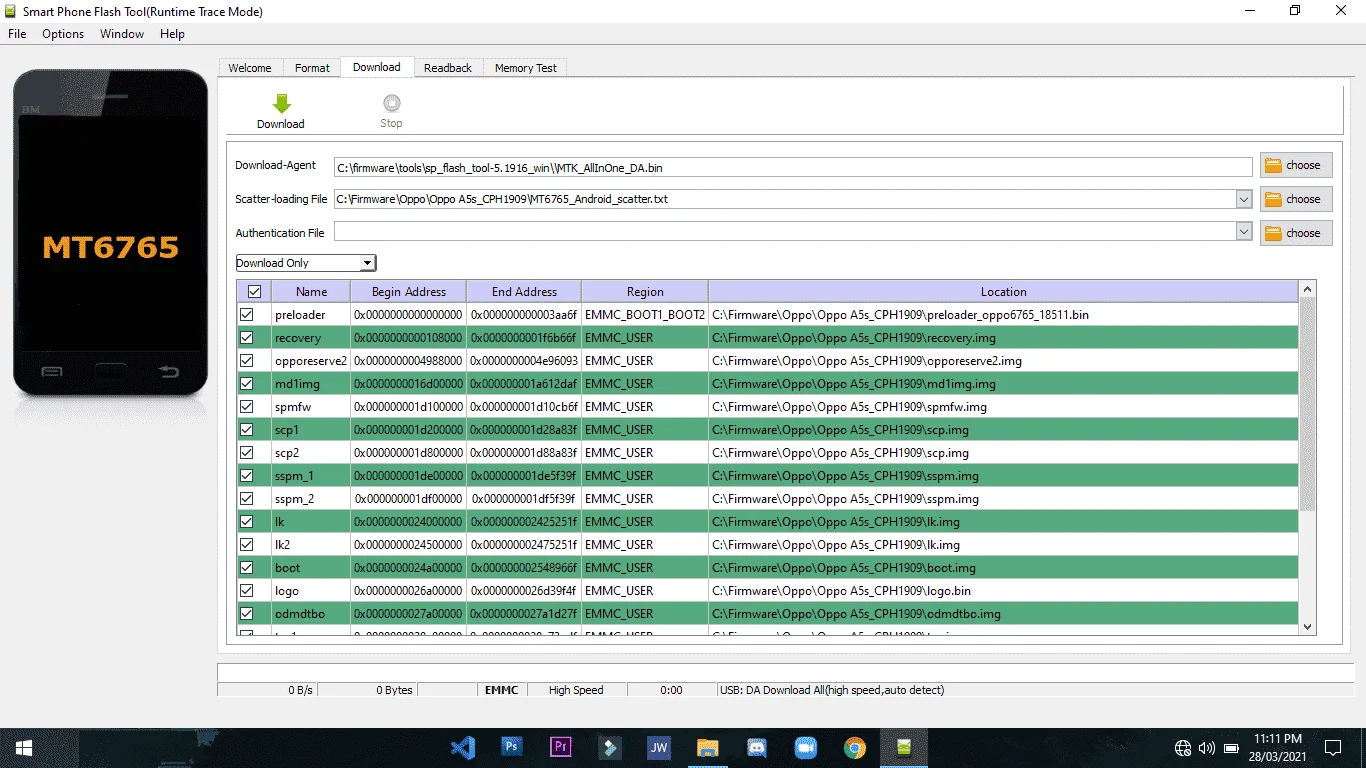Image resolution: width=1366 pixels, height=768 pixels.
Task: Toggle the opporeserve2 row checkbox
Action: [246, 361]
